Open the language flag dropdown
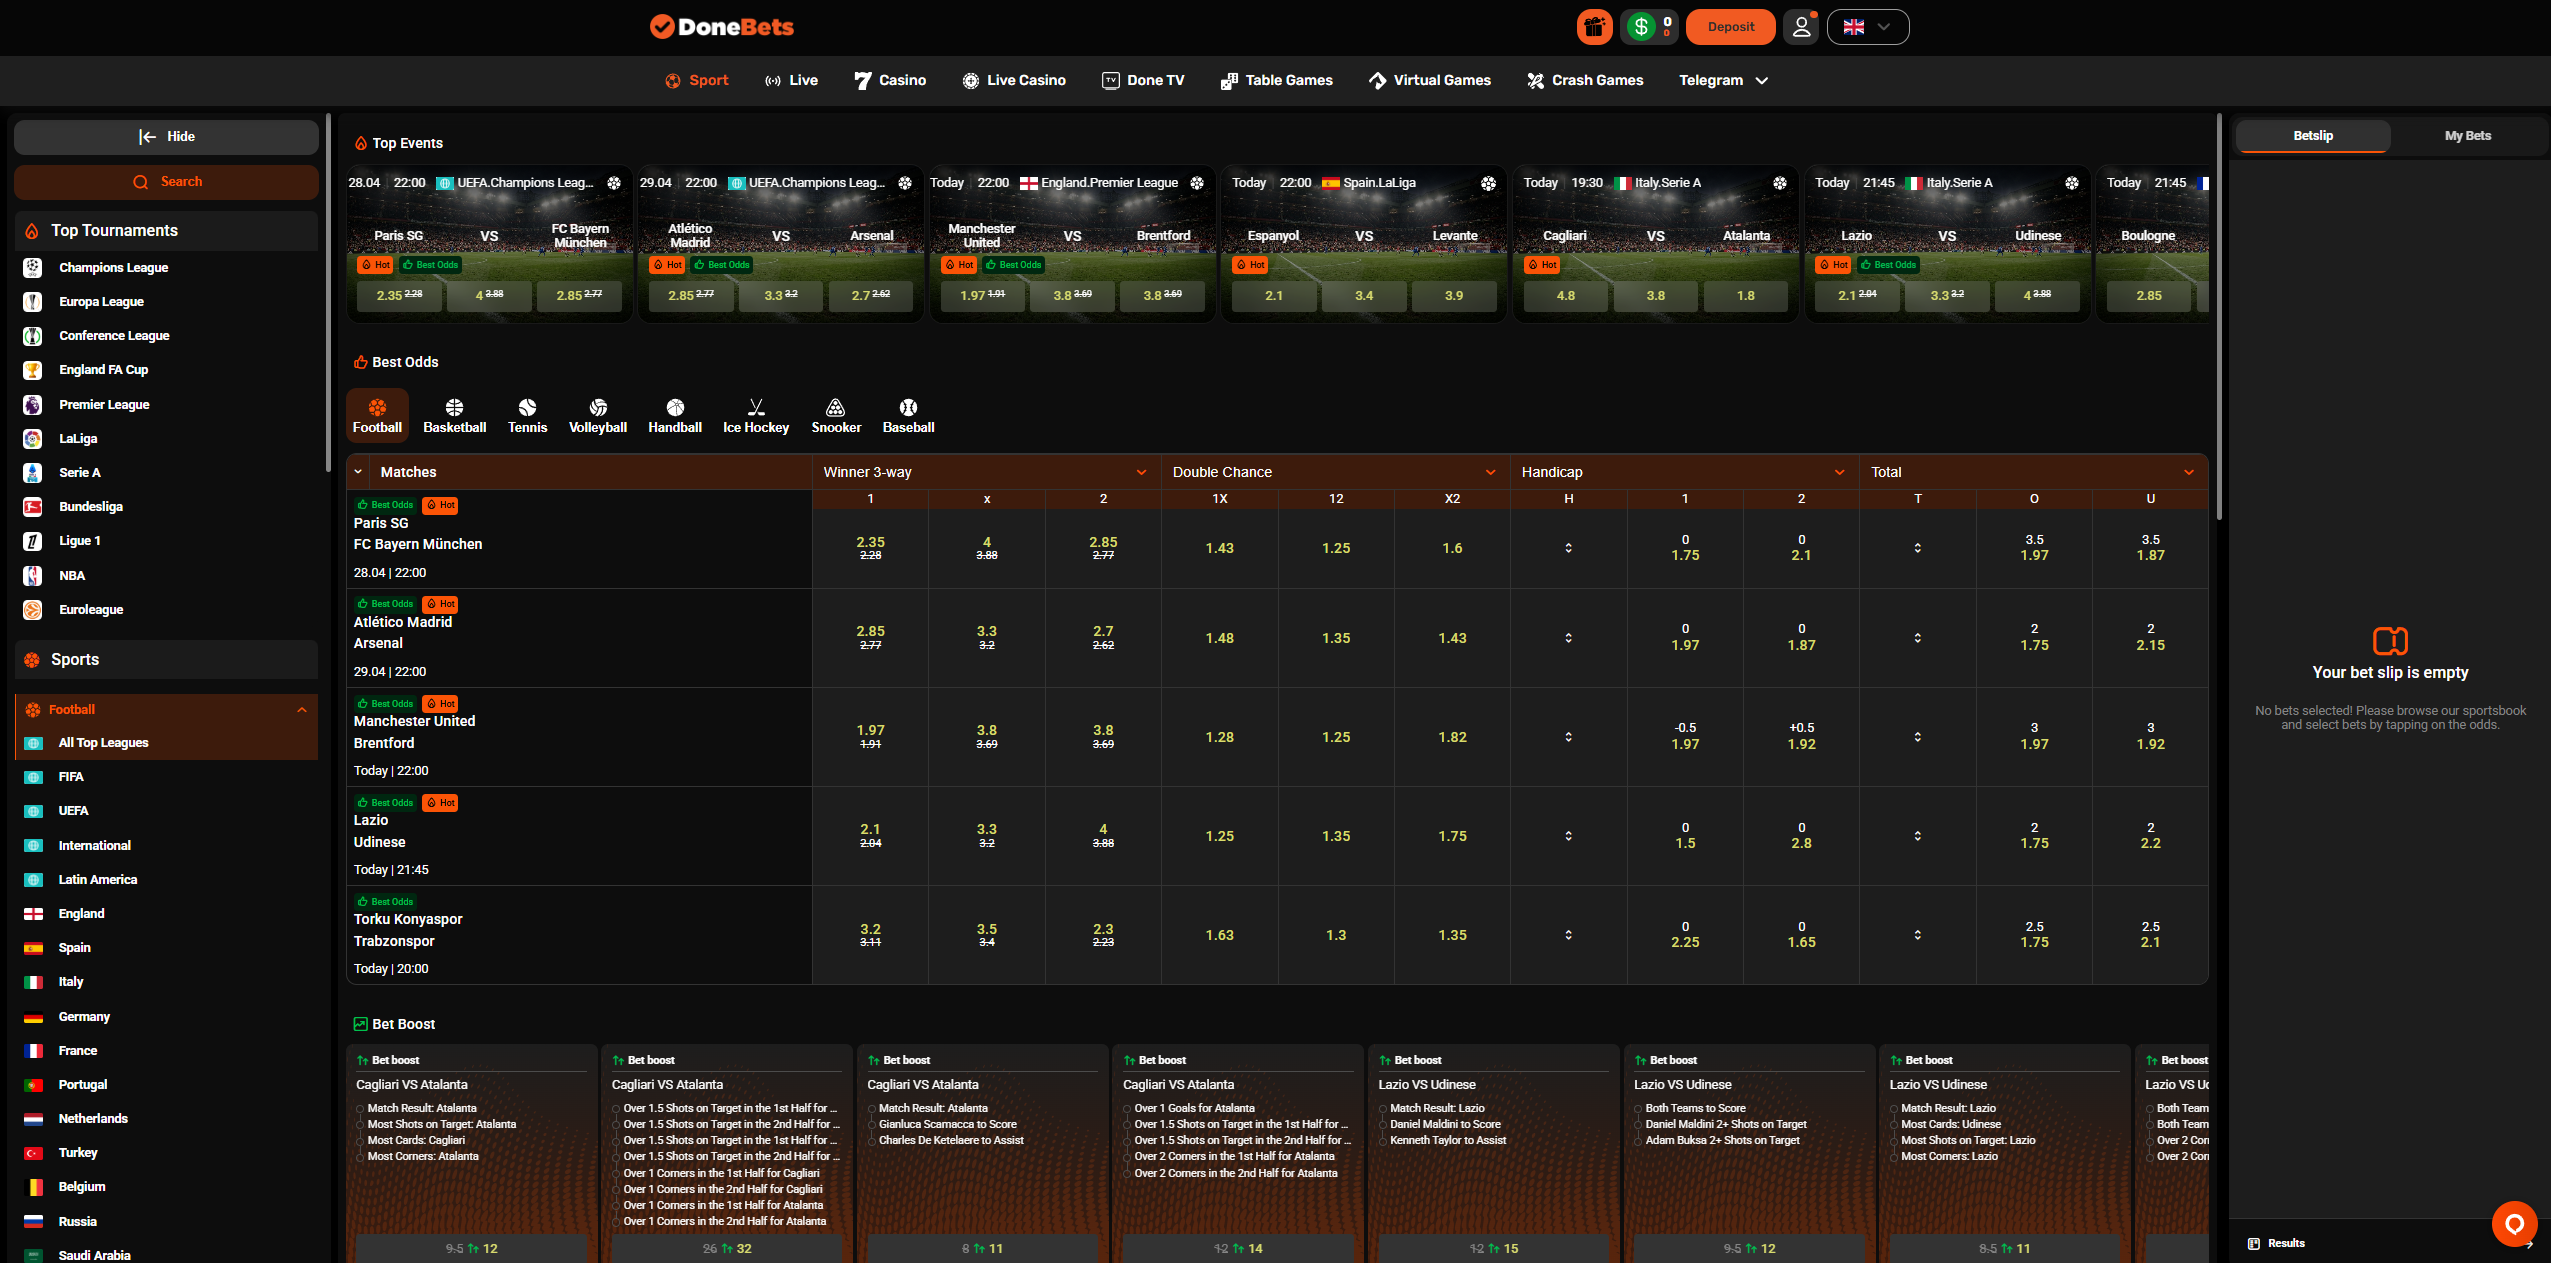The height and width of the screenshot is (1263, 2551). pyautogui.click(x=1867, y=27)
